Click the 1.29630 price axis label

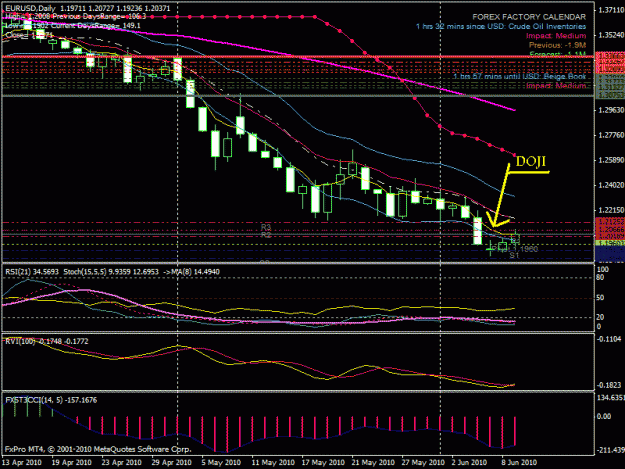point(611,110)
